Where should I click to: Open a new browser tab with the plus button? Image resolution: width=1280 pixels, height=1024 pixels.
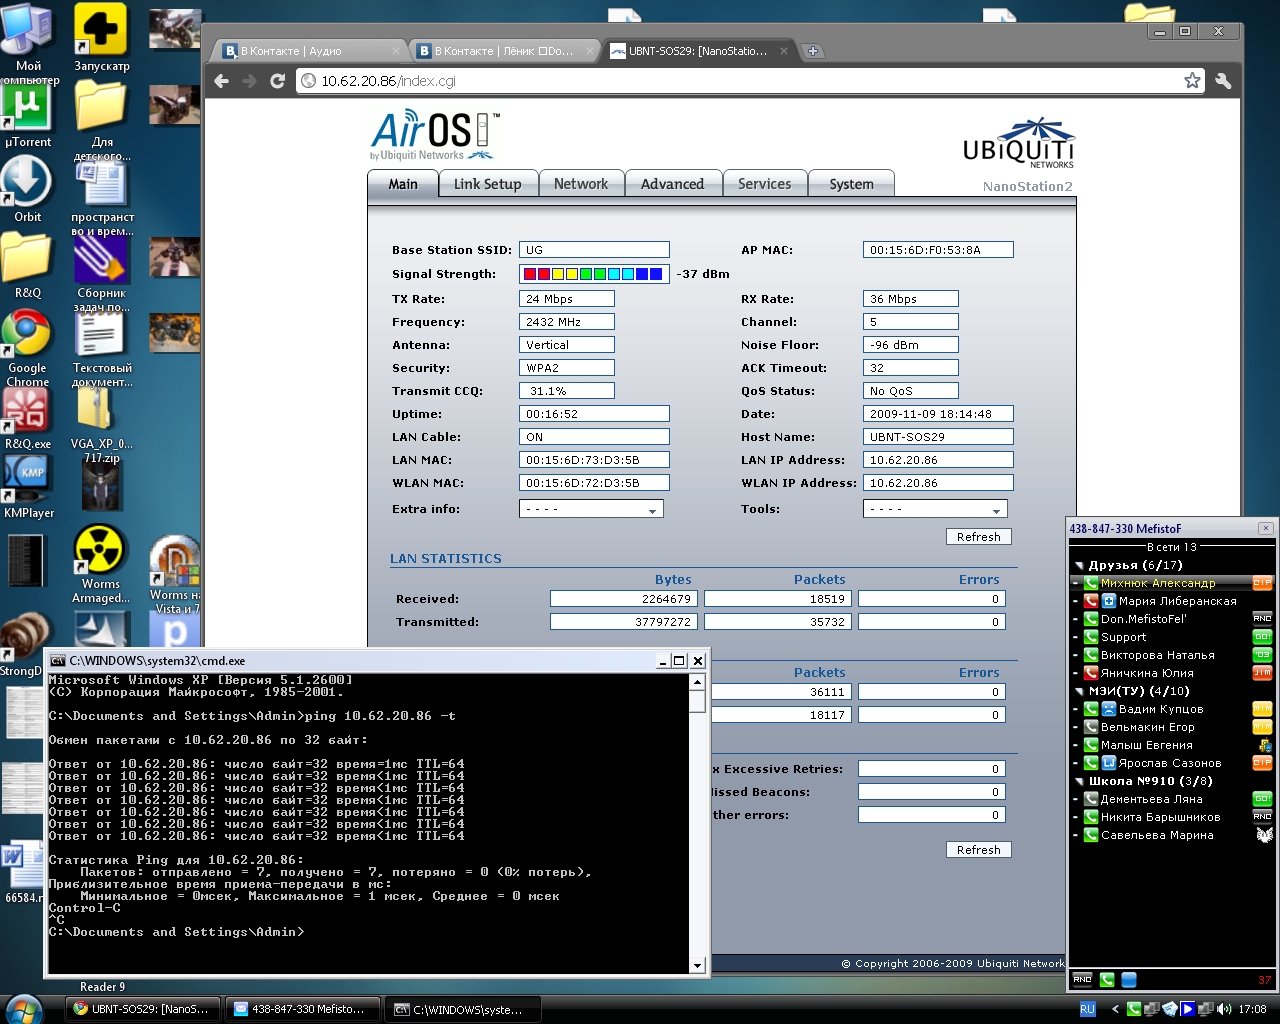pos(813,51)
